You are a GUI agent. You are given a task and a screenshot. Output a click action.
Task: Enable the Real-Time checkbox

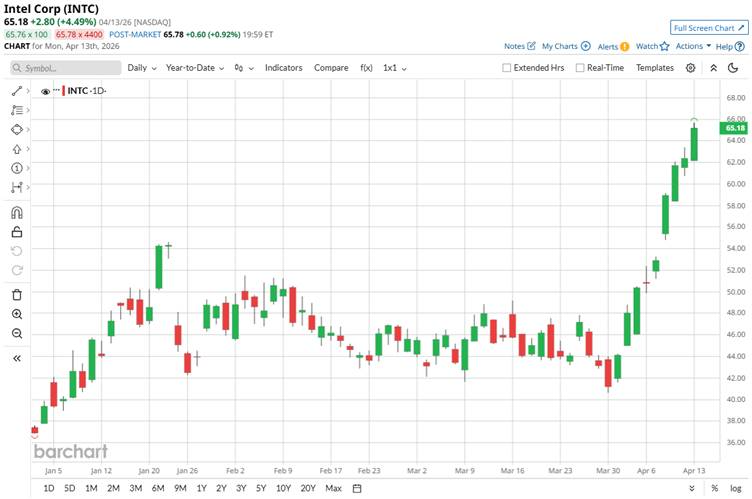coord(580,68)
